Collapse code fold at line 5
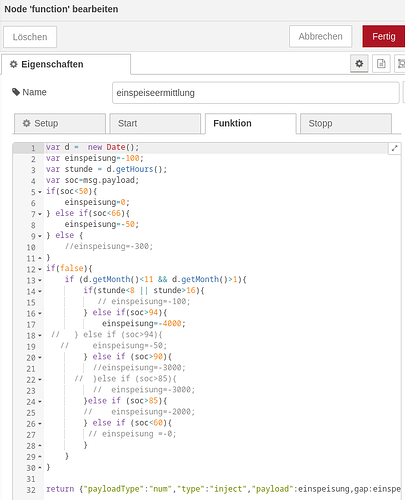Image resolution: width=405 pixels, height=500 pixels. [x=40, y=192]
